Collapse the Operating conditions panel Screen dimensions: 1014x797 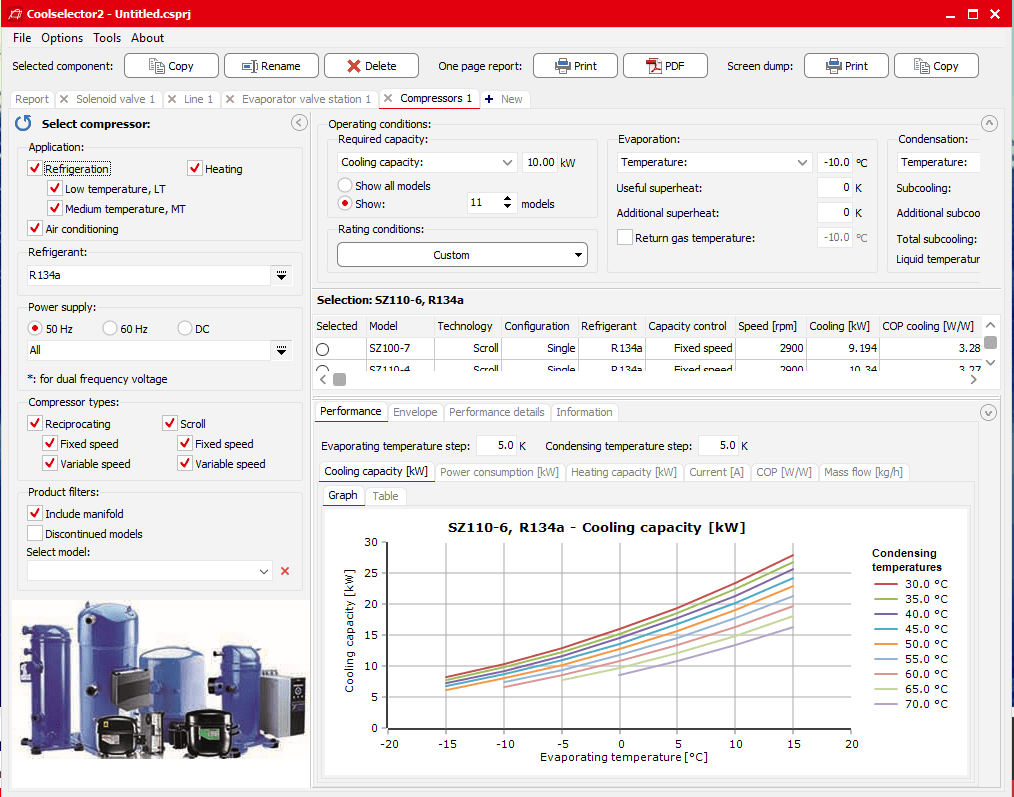tap(989, 123)
